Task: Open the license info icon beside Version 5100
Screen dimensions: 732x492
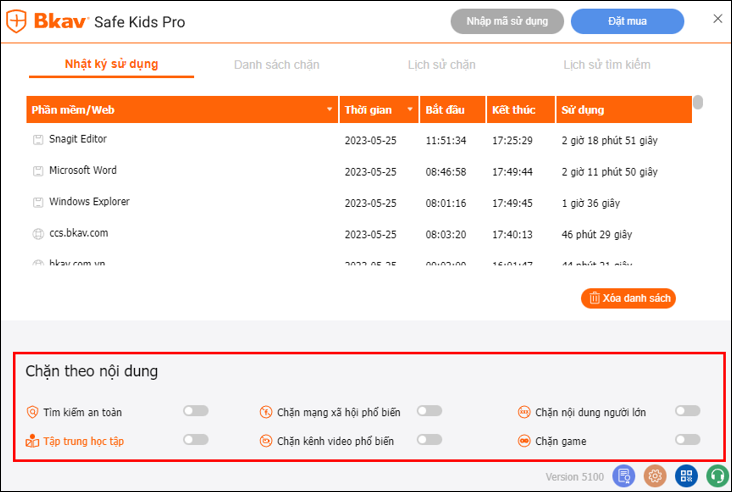Action: point(625,476)
